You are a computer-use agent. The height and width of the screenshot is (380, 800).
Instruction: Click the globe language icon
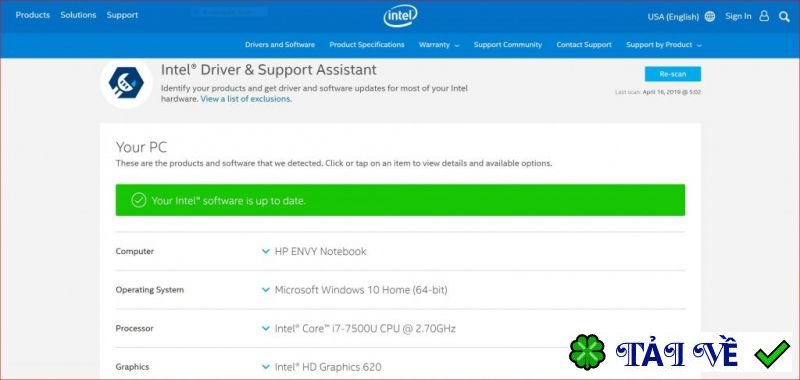point(710,16)
